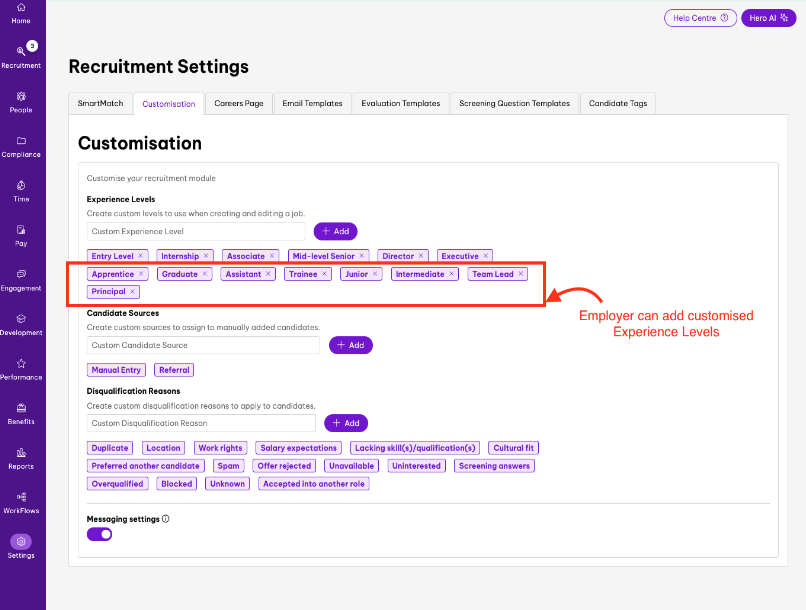Select the Preferred another candidate tag
Image resolution: width=806 pixels, height=610 pixels.
pos(145,466)
